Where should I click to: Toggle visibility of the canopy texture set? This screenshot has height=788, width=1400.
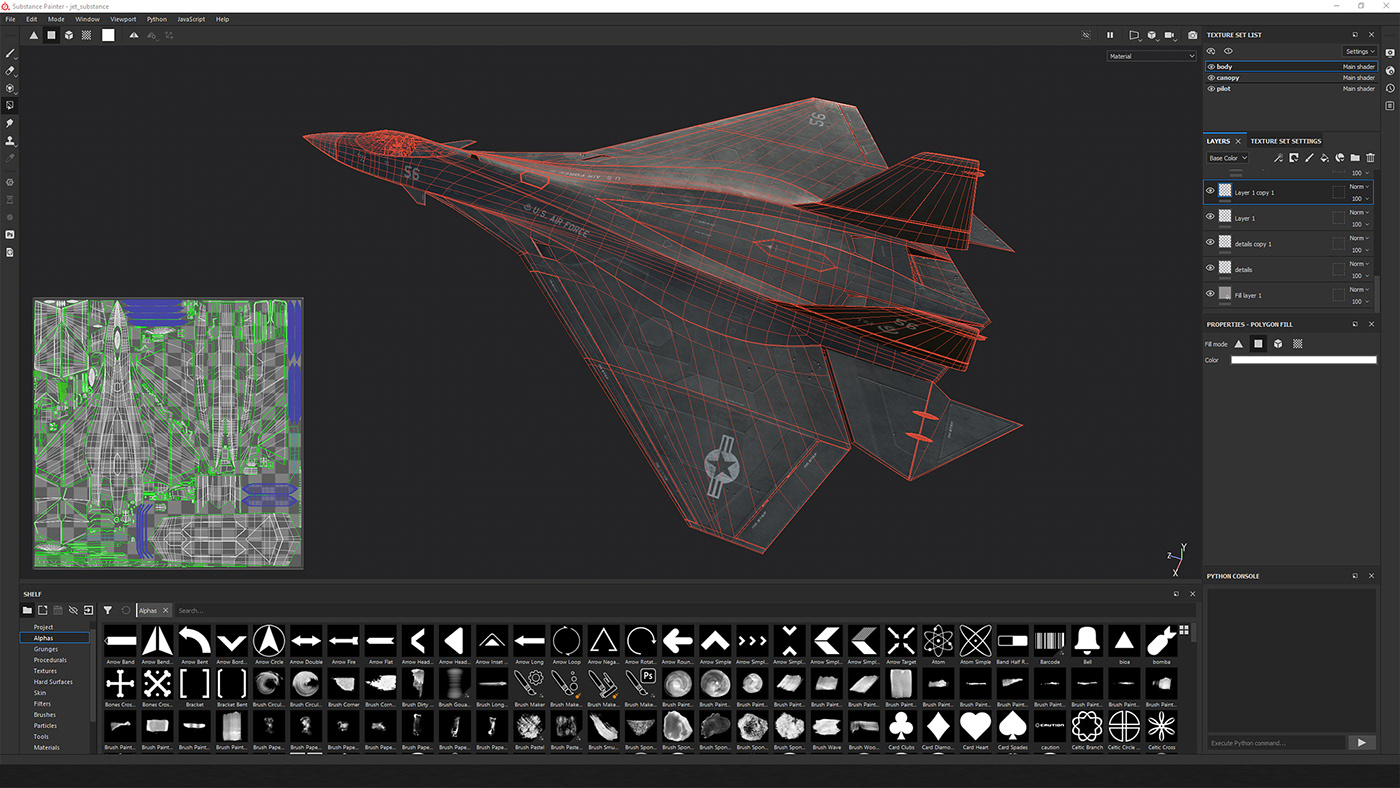1211,77
